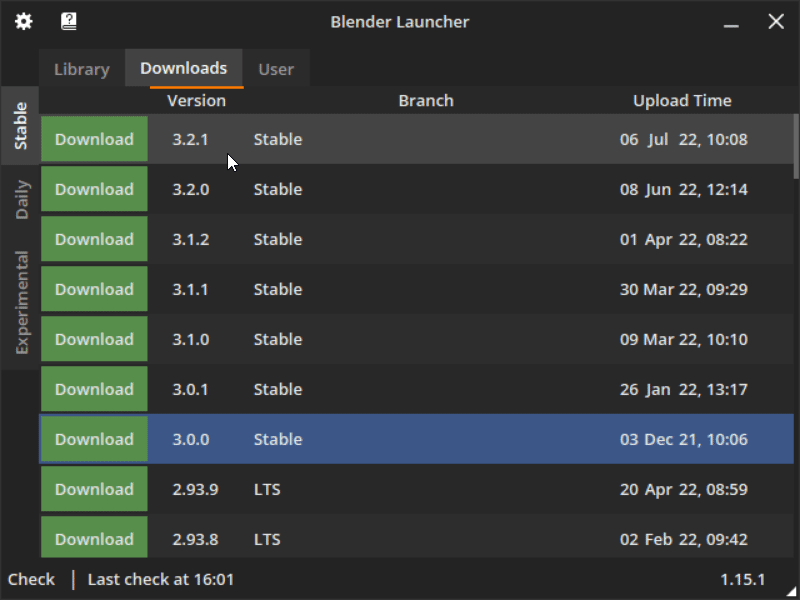The image size is (800, 600).
Task: Open the User tab
Action: [x=276, y=68]
